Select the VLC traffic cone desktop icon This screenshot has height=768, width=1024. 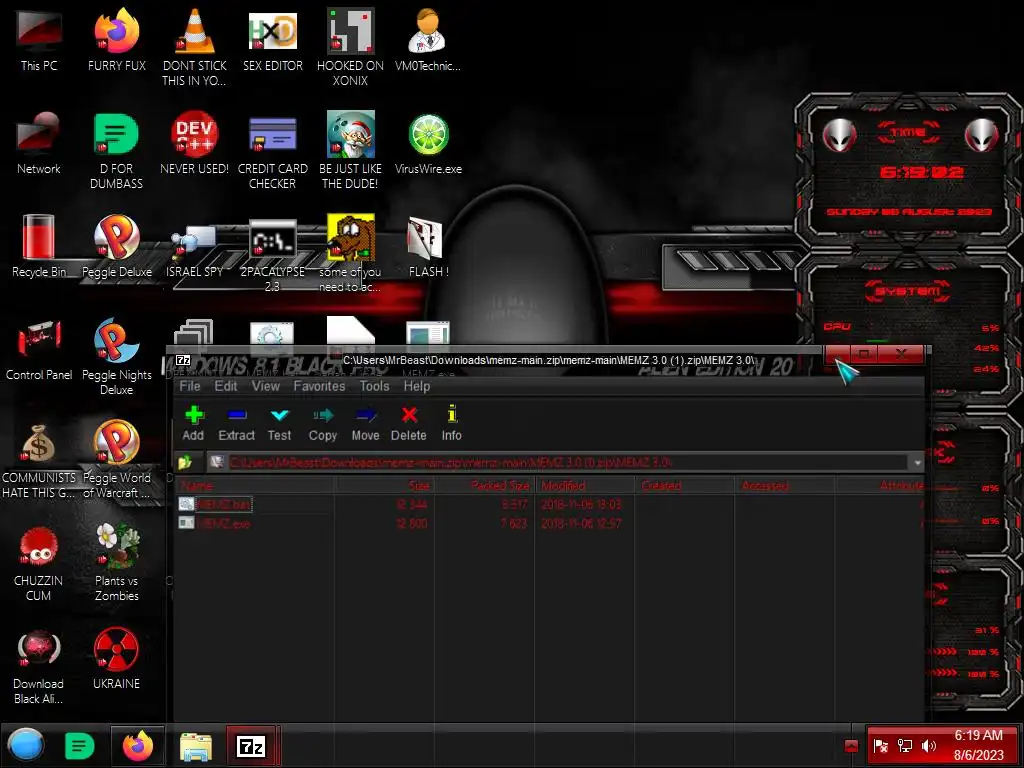tap(195, 47)
